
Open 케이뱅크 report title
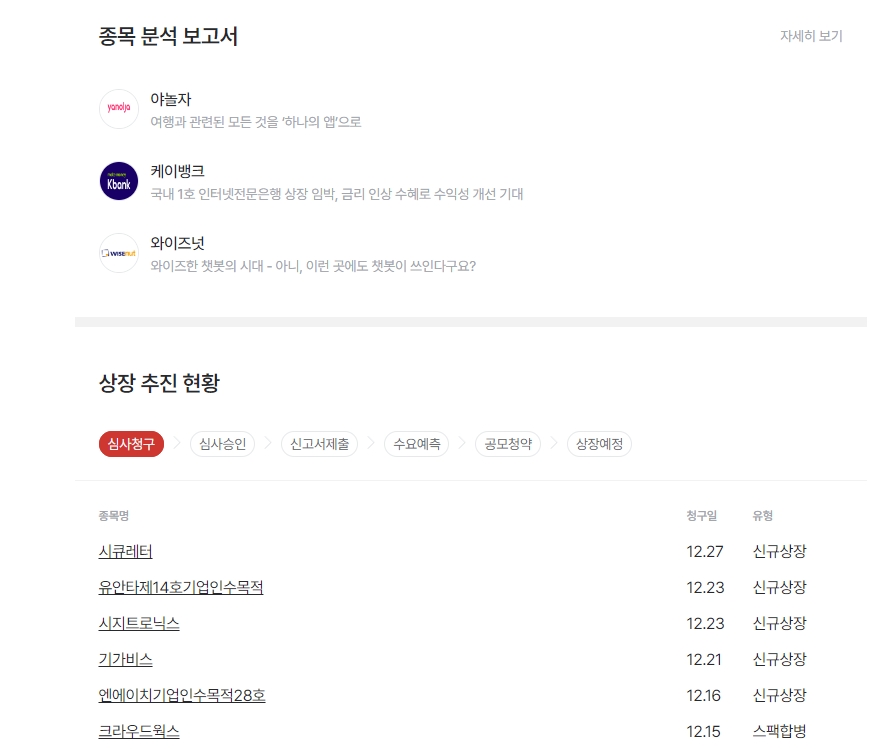coord(177,171)
